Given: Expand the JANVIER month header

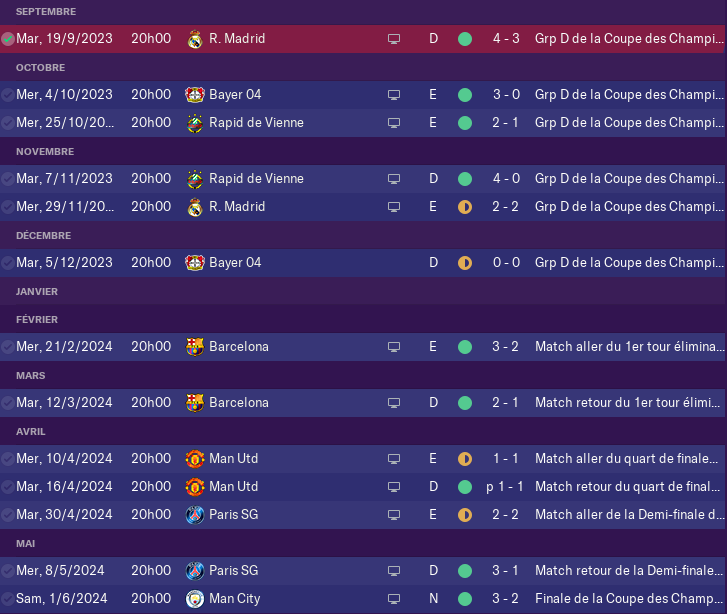Looking at the screenshot, I should click(37, 292).
